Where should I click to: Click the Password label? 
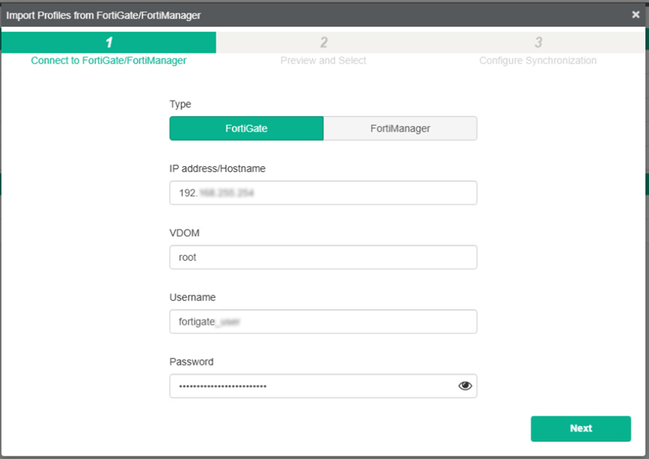[x=191, y=362]
